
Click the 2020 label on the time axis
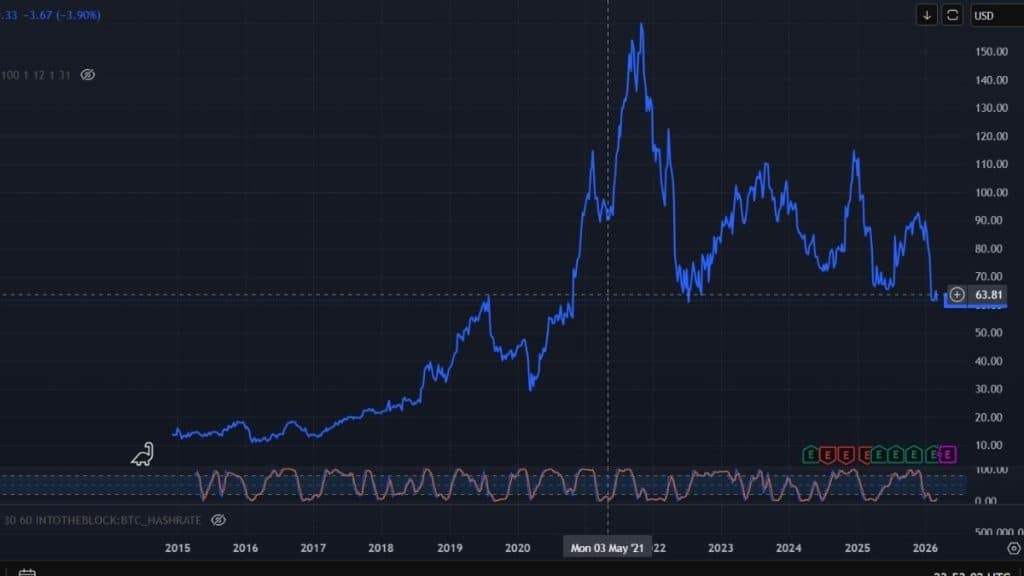(517, 547)
